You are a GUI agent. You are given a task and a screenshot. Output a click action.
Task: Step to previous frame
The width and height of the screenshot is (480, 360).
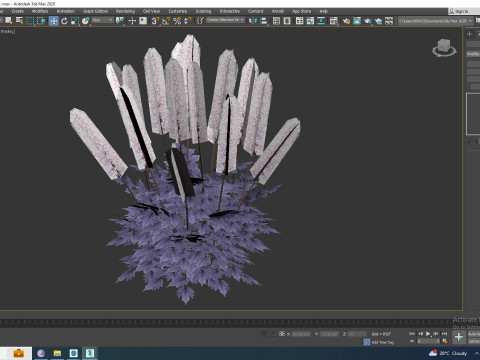point(420,333)
